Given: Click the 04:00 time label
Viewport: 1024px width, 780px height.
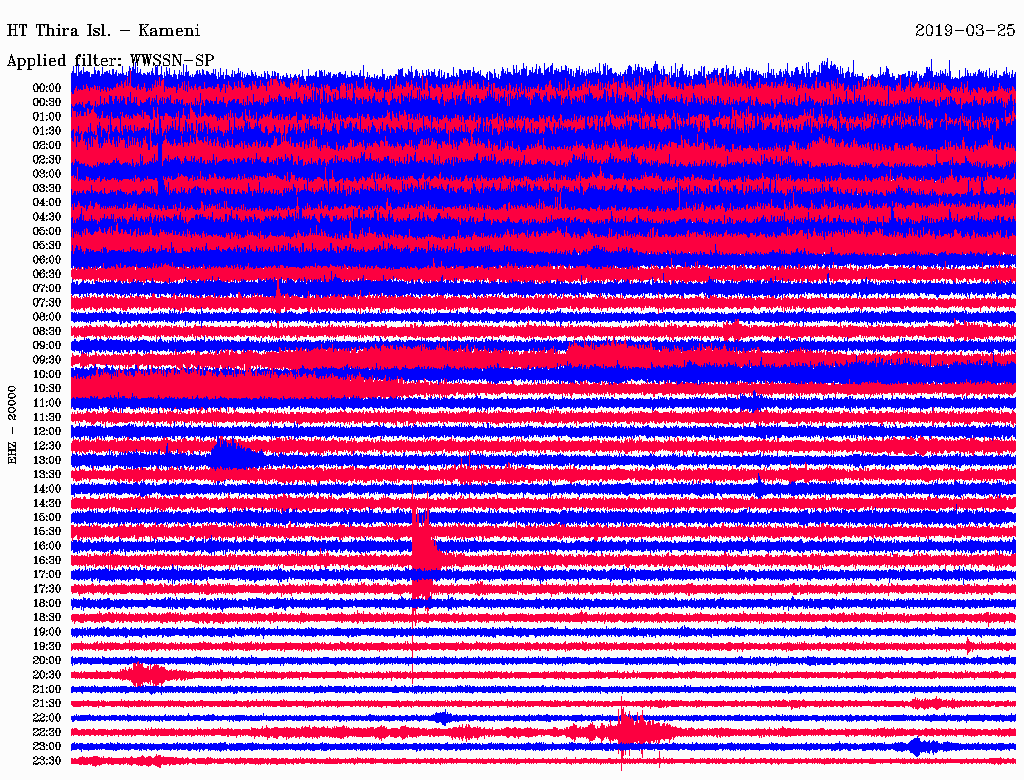Looking at the screenshot, I should pyautogui.click(x=47, y=203).
